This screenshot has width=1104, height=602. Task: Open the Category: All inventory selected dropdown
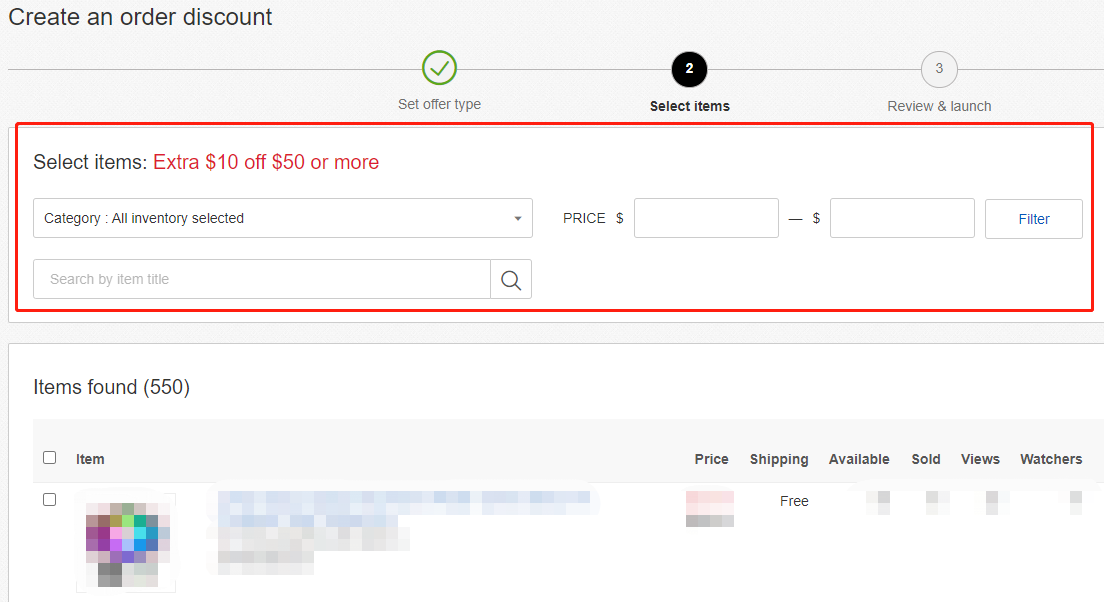282,218
